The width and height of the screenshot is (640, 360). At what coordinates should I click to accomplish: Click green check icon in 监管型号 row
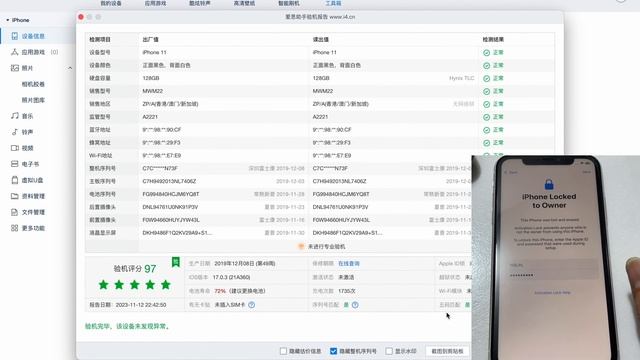[487, 117]
